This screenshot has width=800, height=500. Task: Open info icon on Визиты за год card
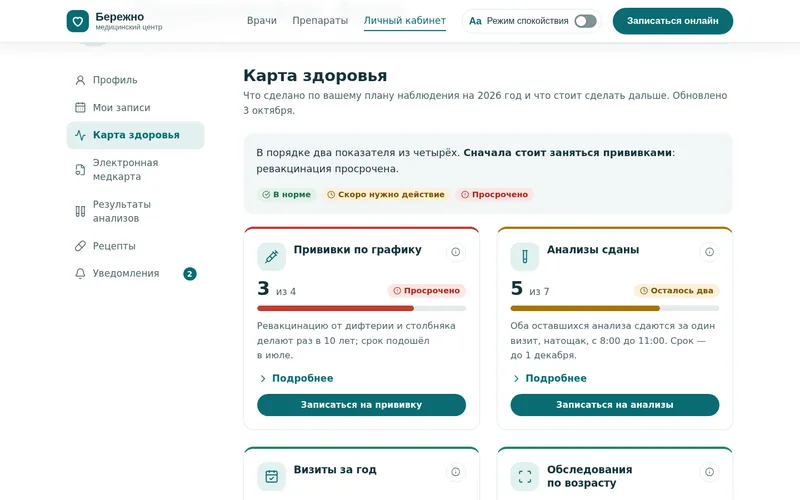coord(456,472)
